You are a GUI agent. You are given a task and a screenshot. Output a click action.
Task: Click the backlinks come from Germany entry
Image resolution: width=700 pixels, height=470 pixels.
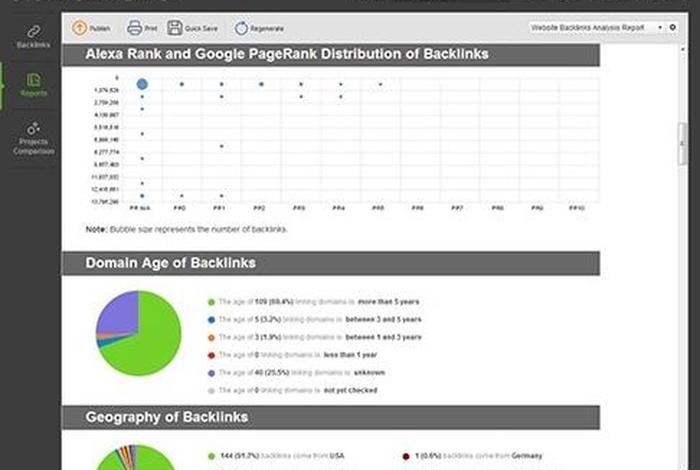478,456
